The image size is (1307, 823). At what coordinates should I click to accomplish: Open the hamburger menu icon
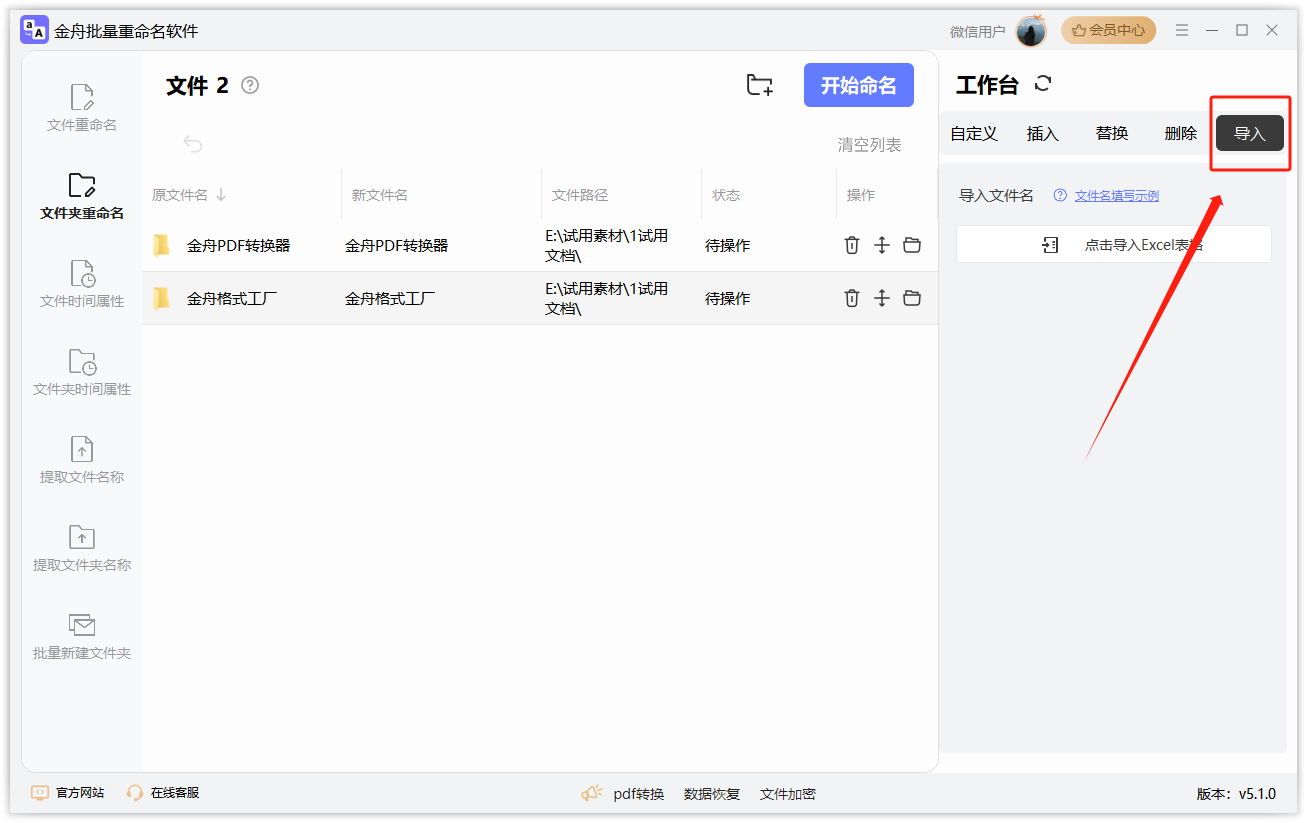pos(1182,31)
